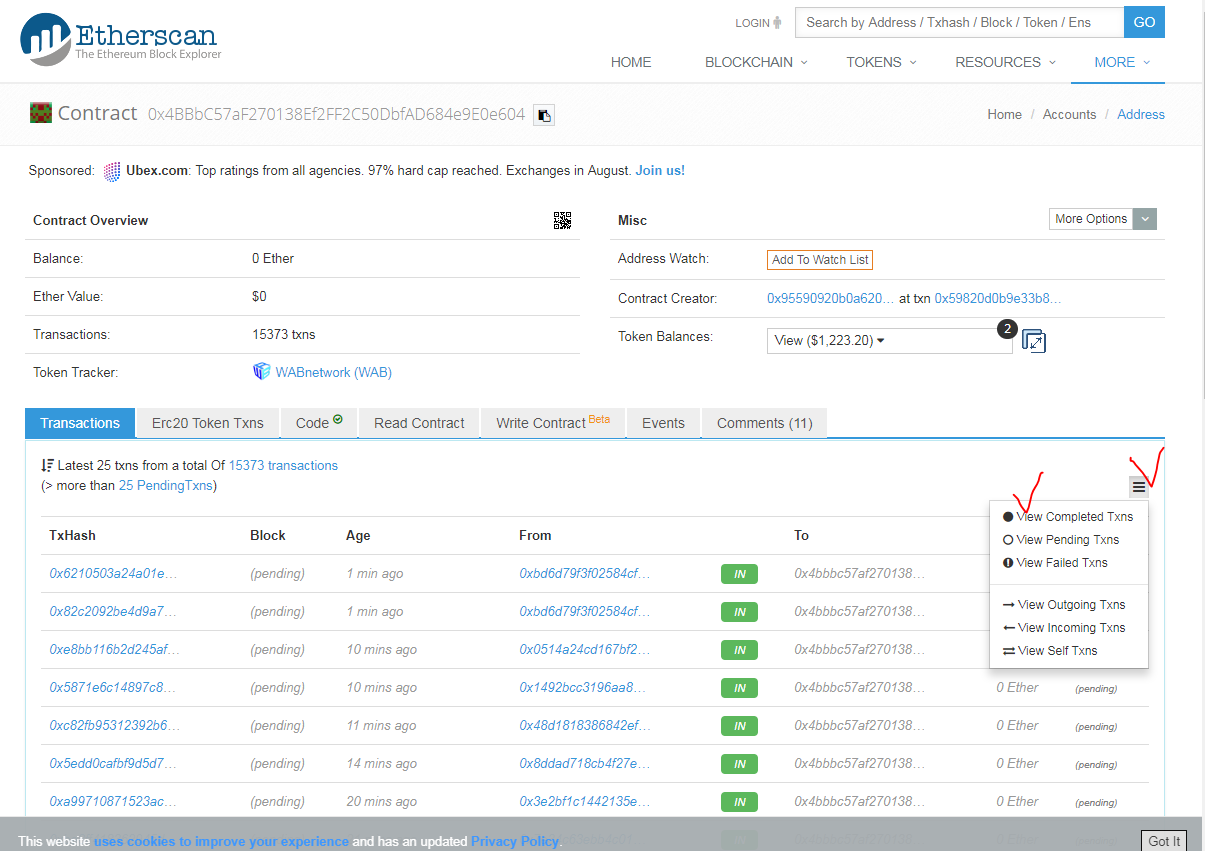Open the Code tab
Viewport: 1205px width, 851px height.
[319, 423]
